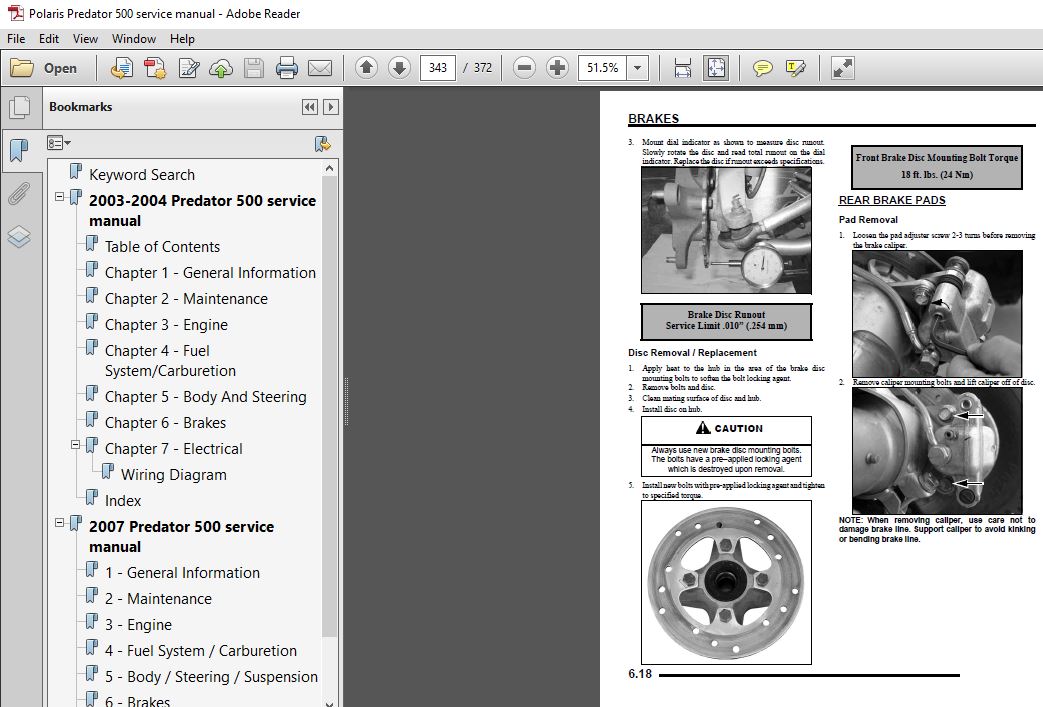Image resolution: width=1043 pixels, height=707 pixels.
Task: Open the Table of Contents bookmark
Action: pyautogui.click(x=162, y=247)
